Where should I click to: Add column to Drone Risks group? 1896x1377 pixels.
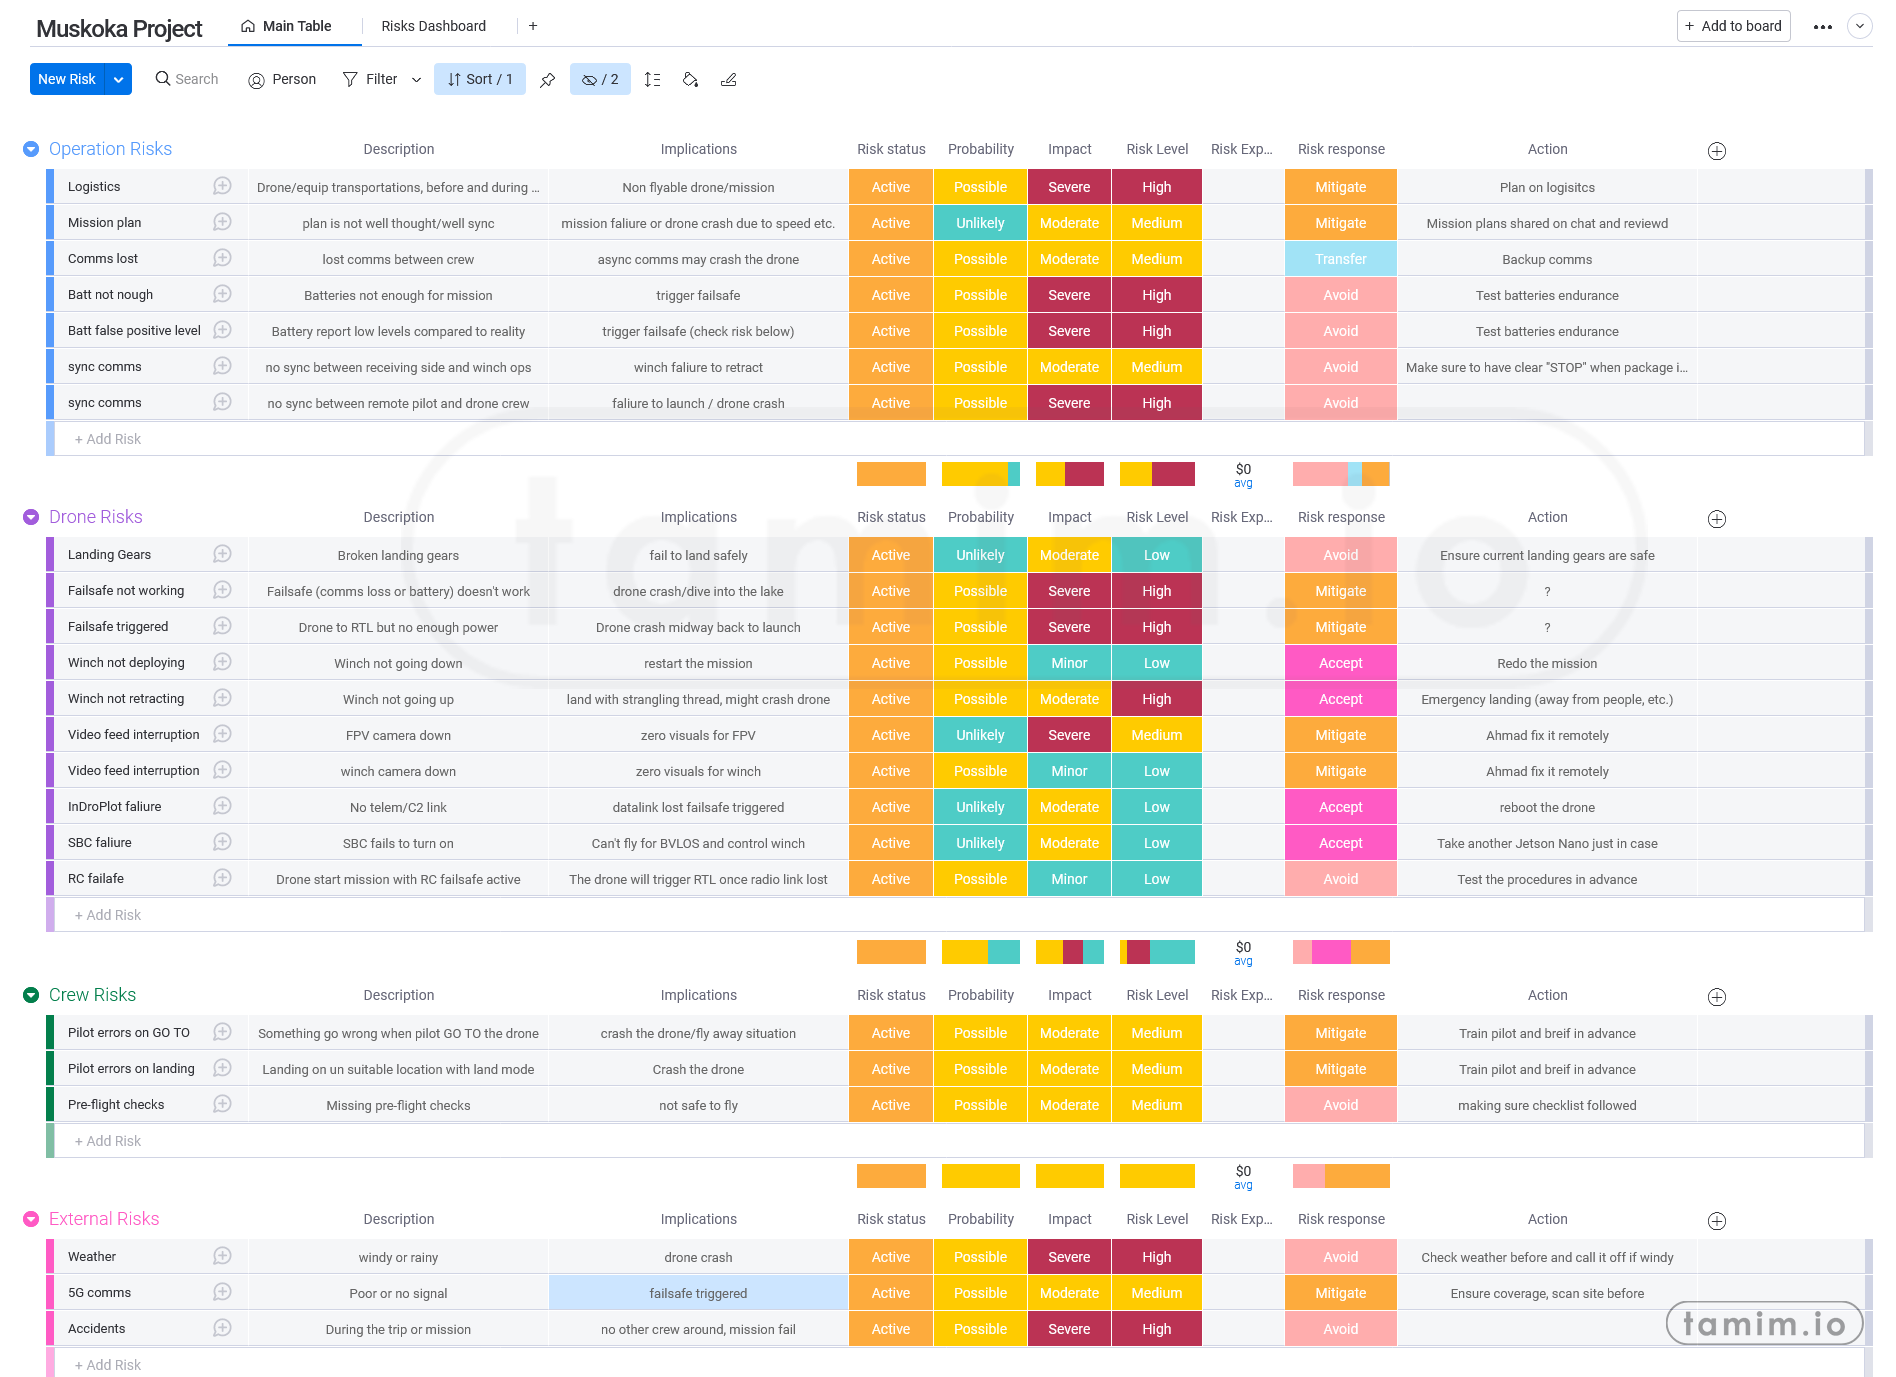pyautogui.click(x=1717, y=519)
